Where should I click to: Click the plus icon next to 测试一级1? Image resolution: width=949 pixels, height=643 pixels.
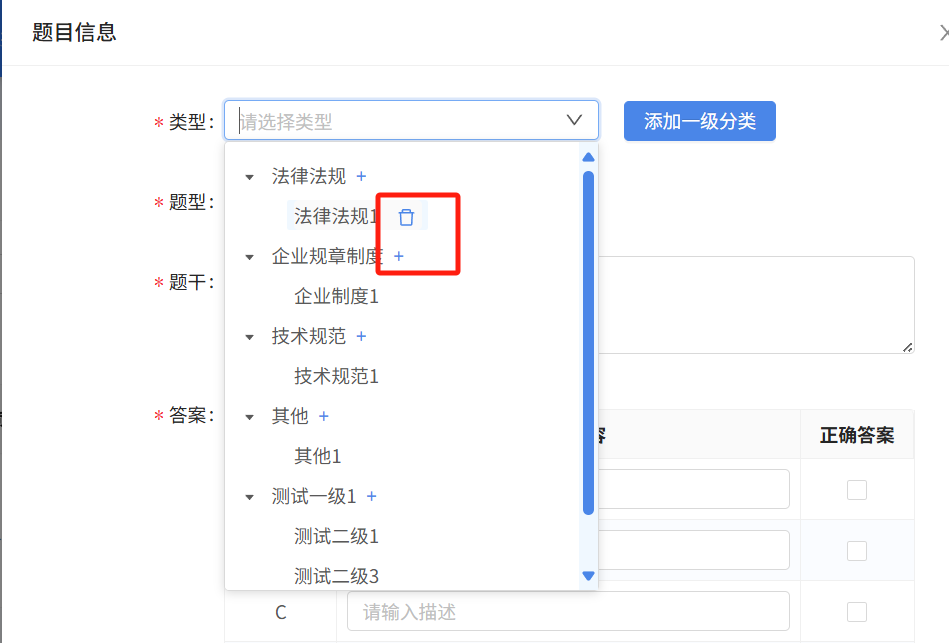[x=372, y=497]
